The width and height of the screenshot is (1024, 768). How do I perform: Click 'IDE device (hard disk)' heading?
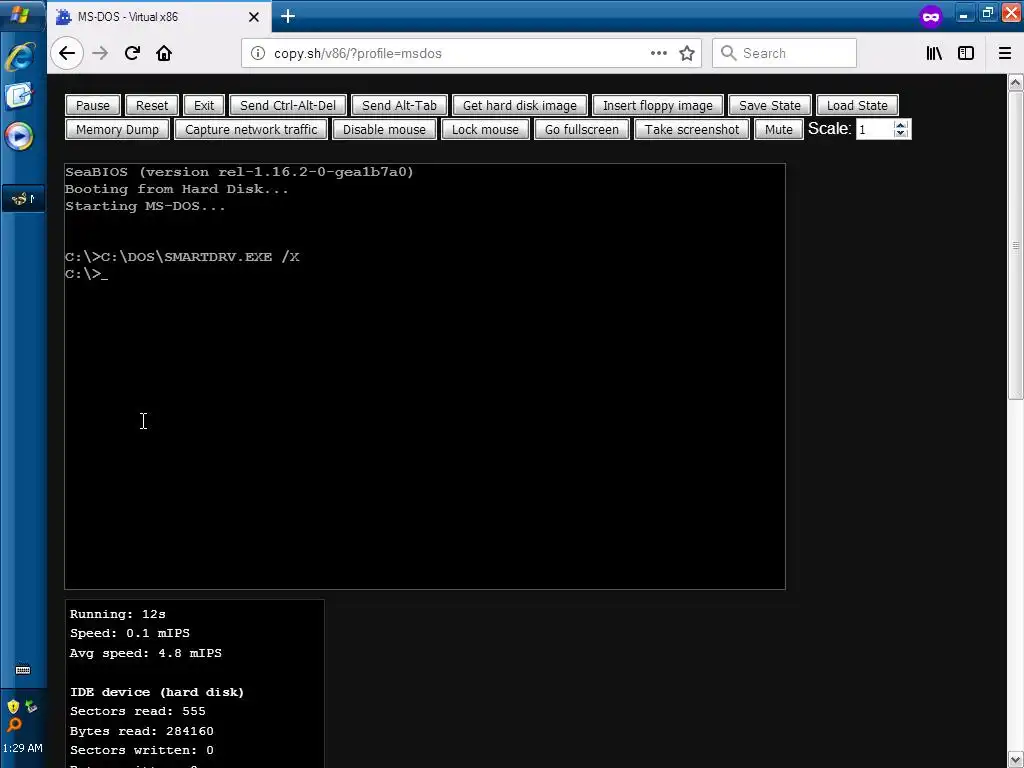[157, 692]
